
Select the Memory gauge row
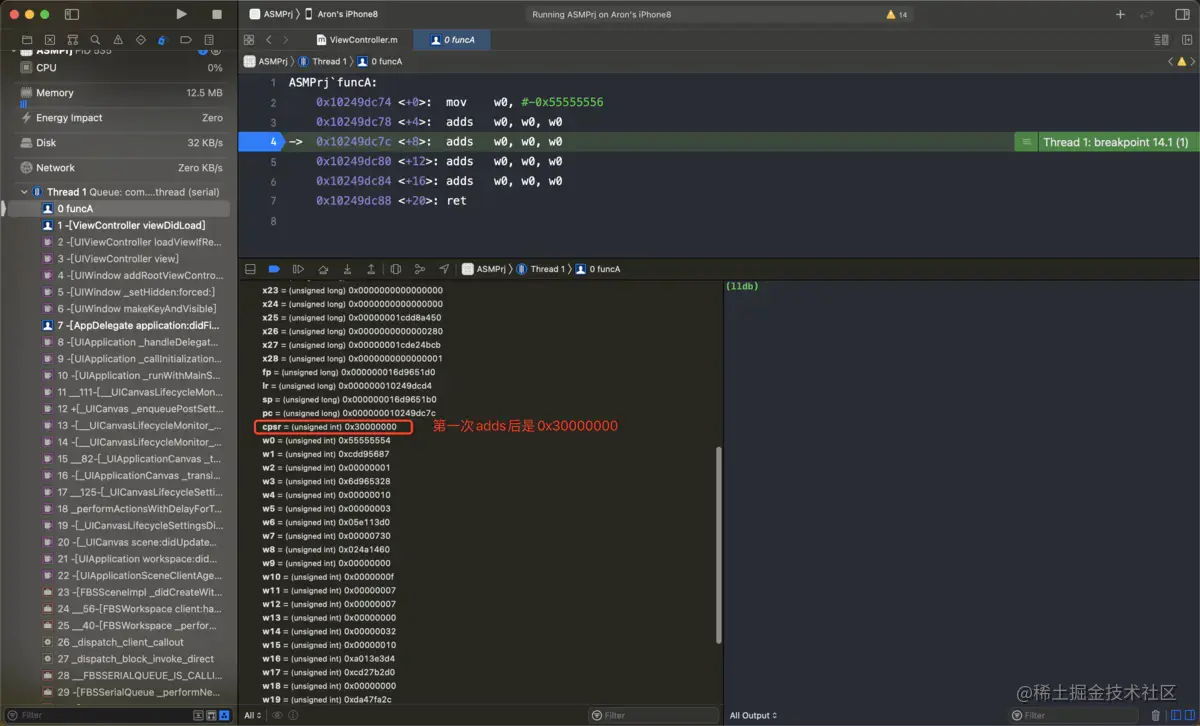[121, 93]
